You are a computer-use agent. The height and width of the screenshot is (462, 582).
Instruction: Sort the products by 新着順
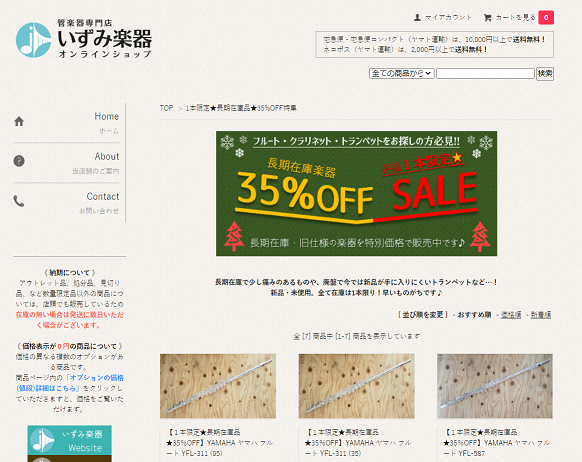pos(540,315)
